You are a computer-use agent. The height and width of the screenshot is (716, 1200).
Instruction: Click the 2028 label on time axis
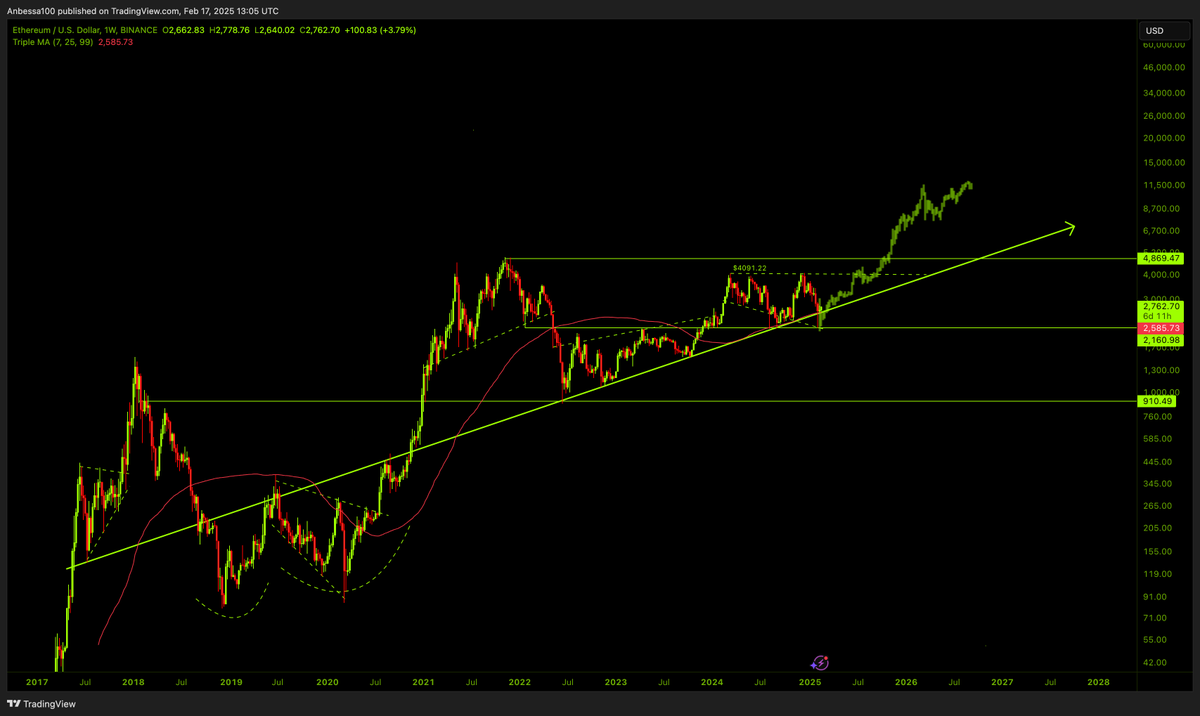click(1098, 682)
